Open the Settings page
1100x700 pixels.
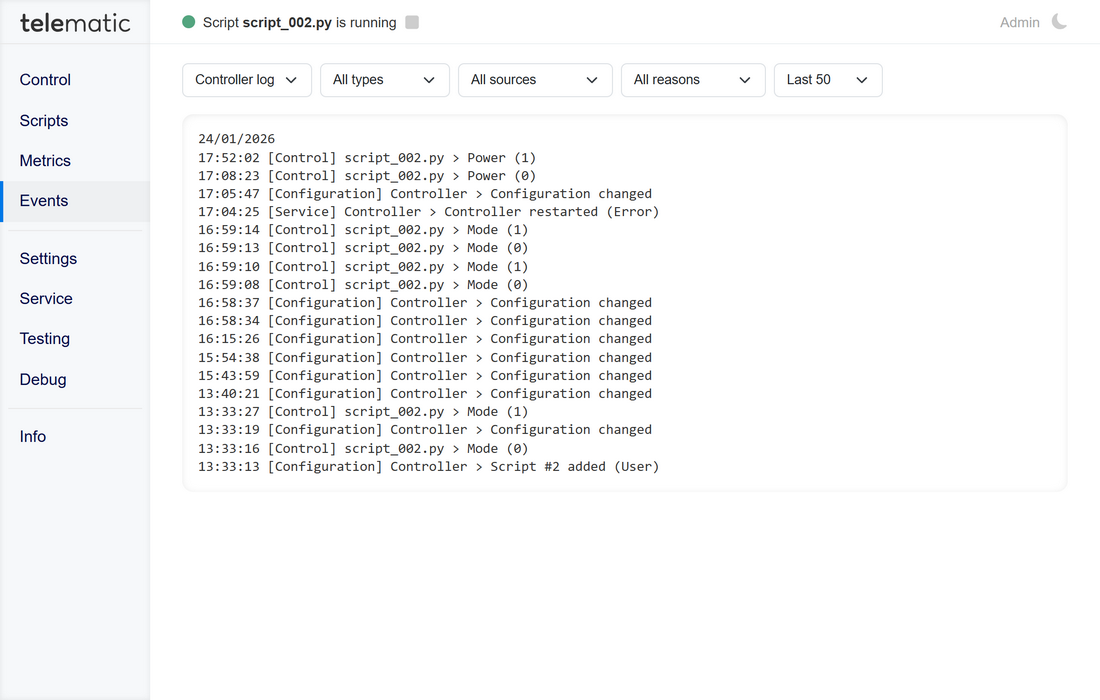click(x=48, y=259)
